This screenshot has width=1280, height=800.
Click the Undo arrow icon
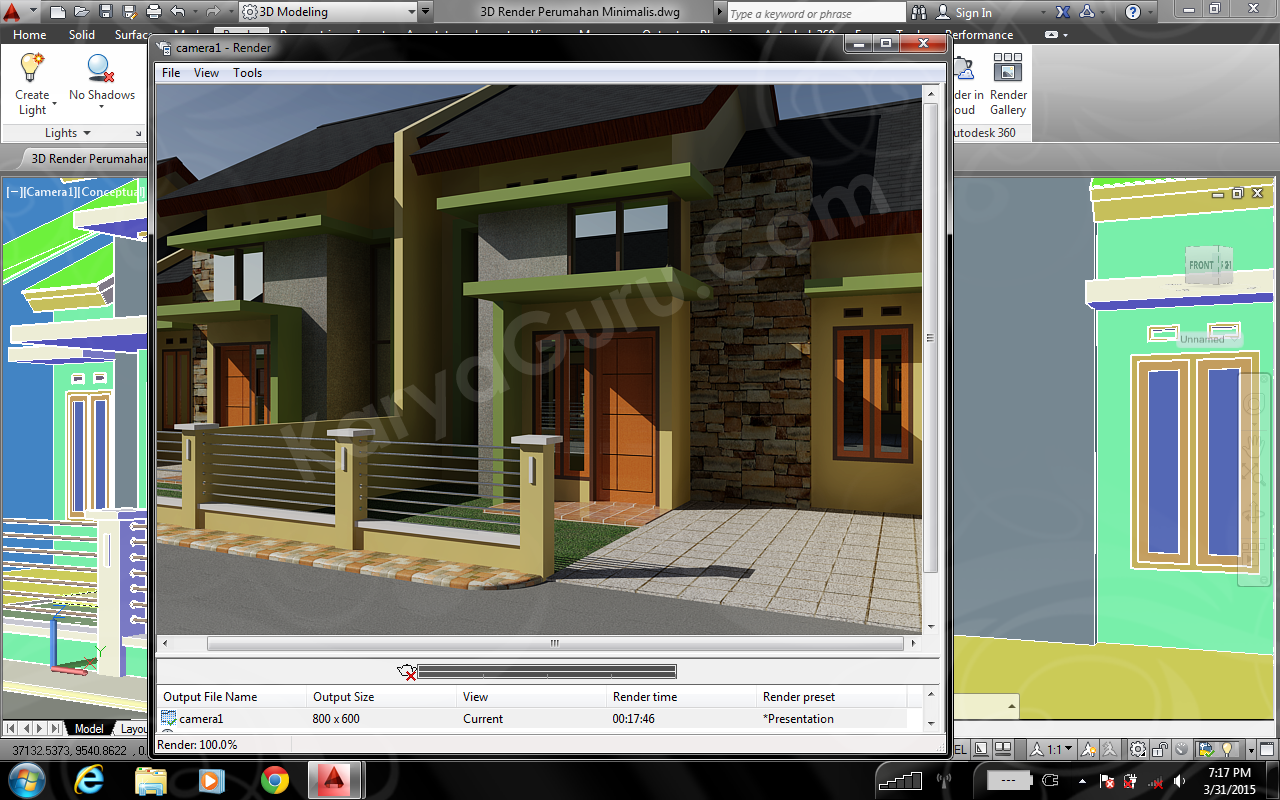click(x=179, y=12)
